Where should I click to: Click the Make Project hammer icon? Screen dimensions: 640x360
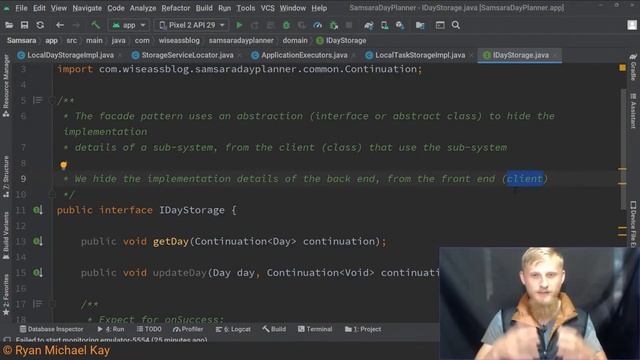pyautogui.click(x=95, y=25)
